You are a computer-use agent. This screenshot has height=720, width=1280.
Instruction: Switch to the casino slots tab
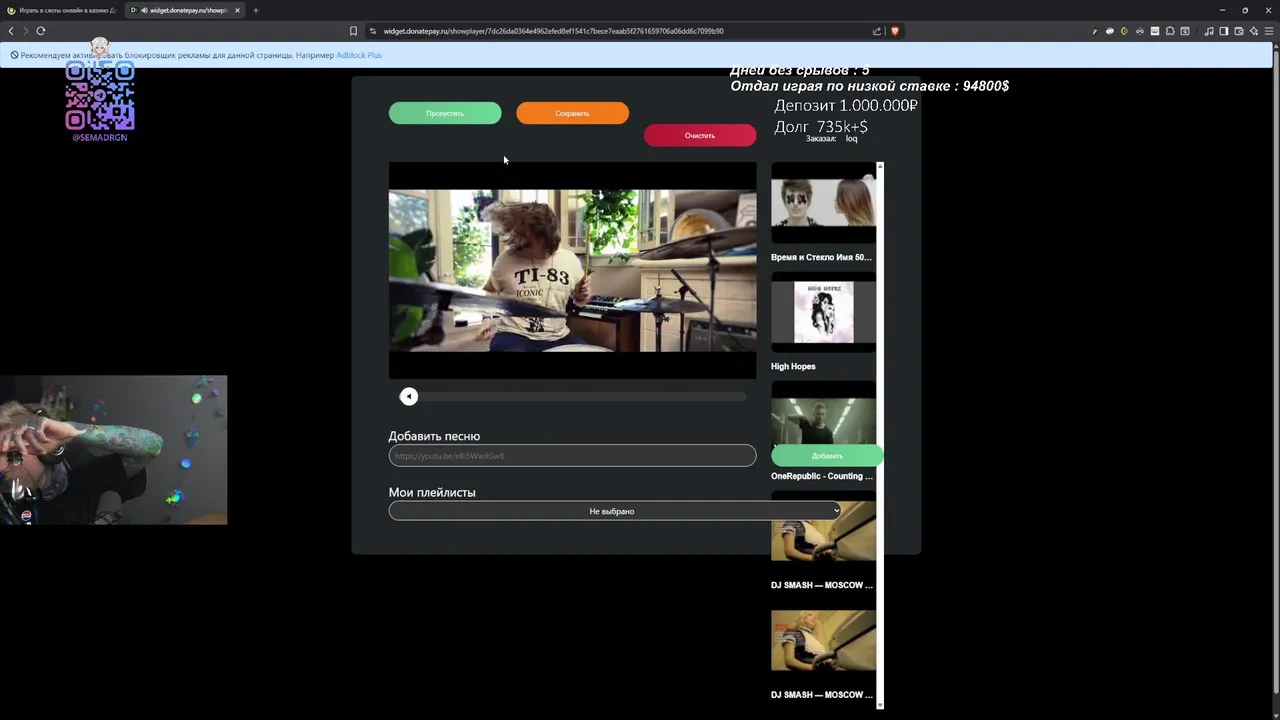[x=62, y=10]
